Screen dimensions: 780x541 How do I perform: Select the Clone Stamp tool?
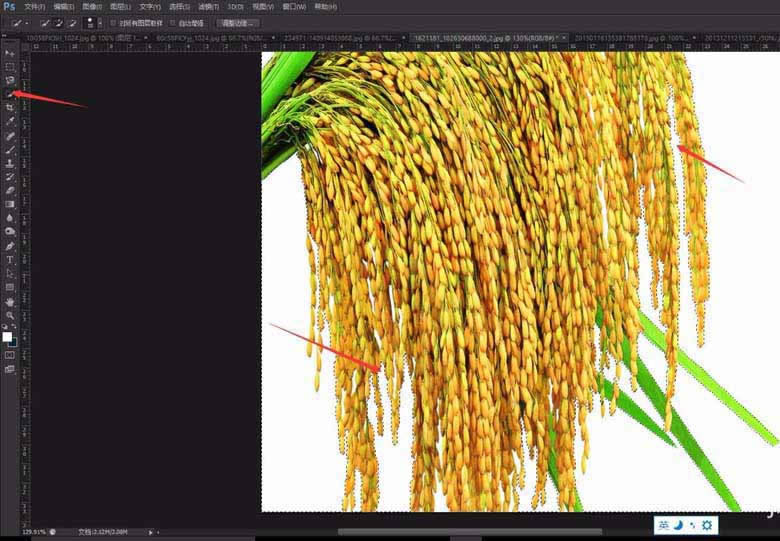(x=9, y=163)
